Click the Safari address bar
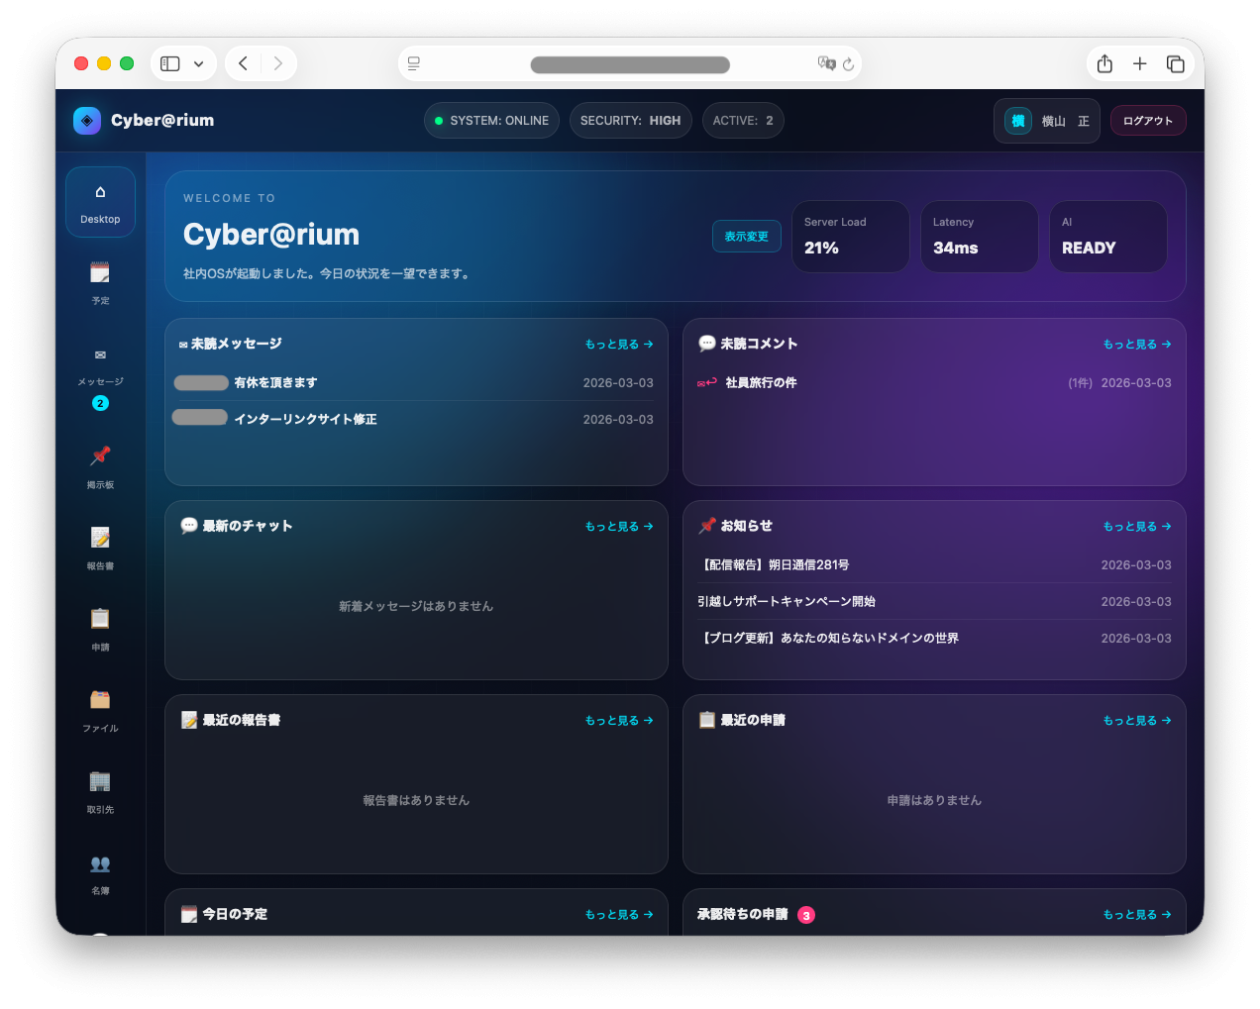 (629, 64)
